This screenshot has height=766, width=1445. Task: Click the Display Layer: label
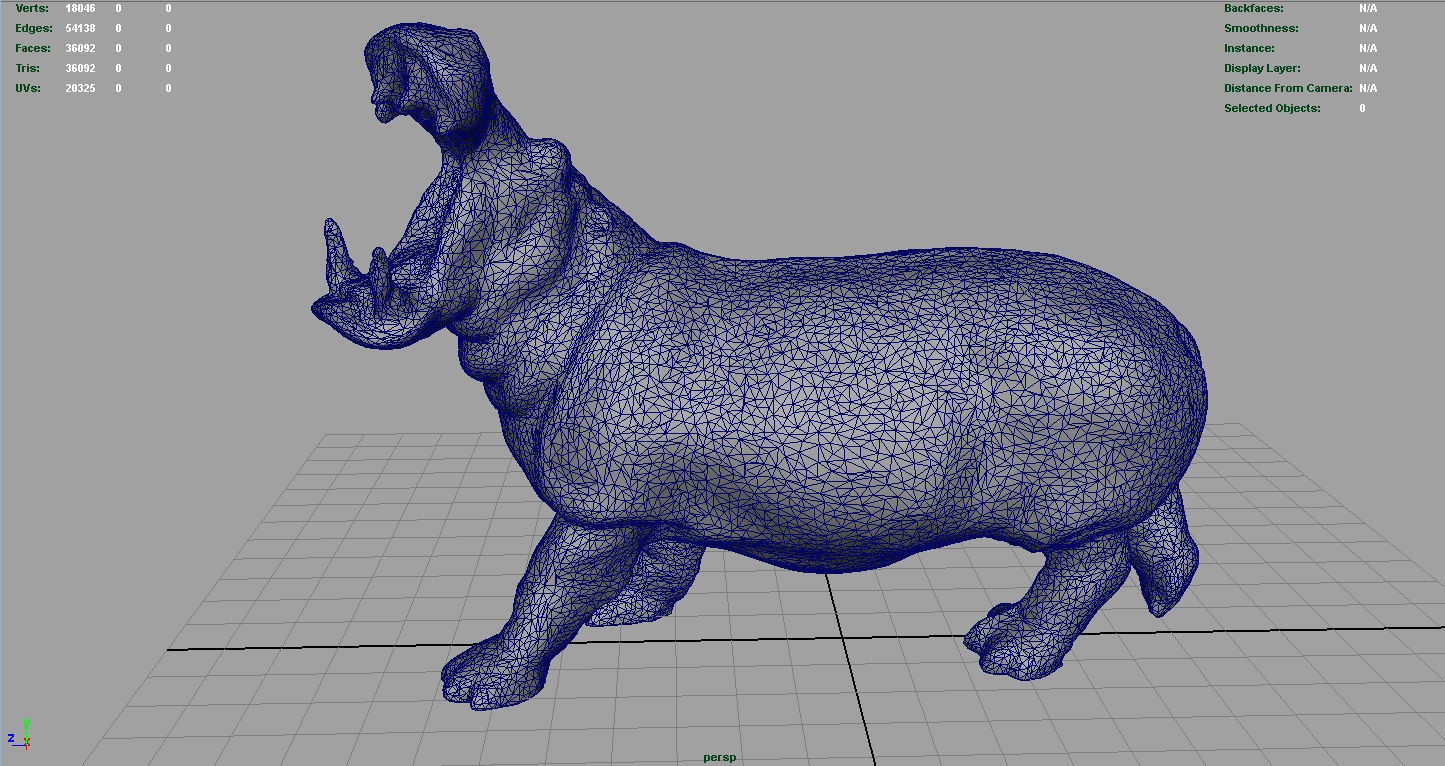[x=1262, y=68]
